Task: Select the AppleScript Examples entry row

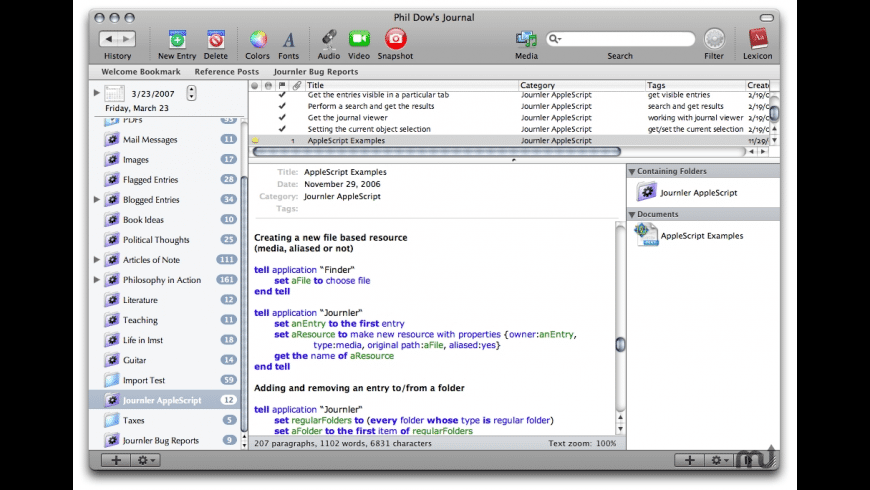Action: tap(509, 140)
